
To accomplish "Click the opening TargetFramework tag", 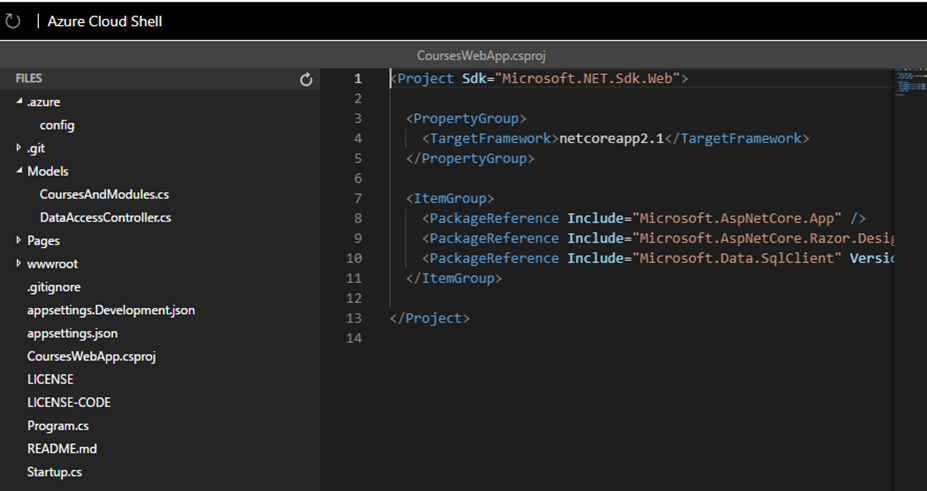I will tap(490, 138).
